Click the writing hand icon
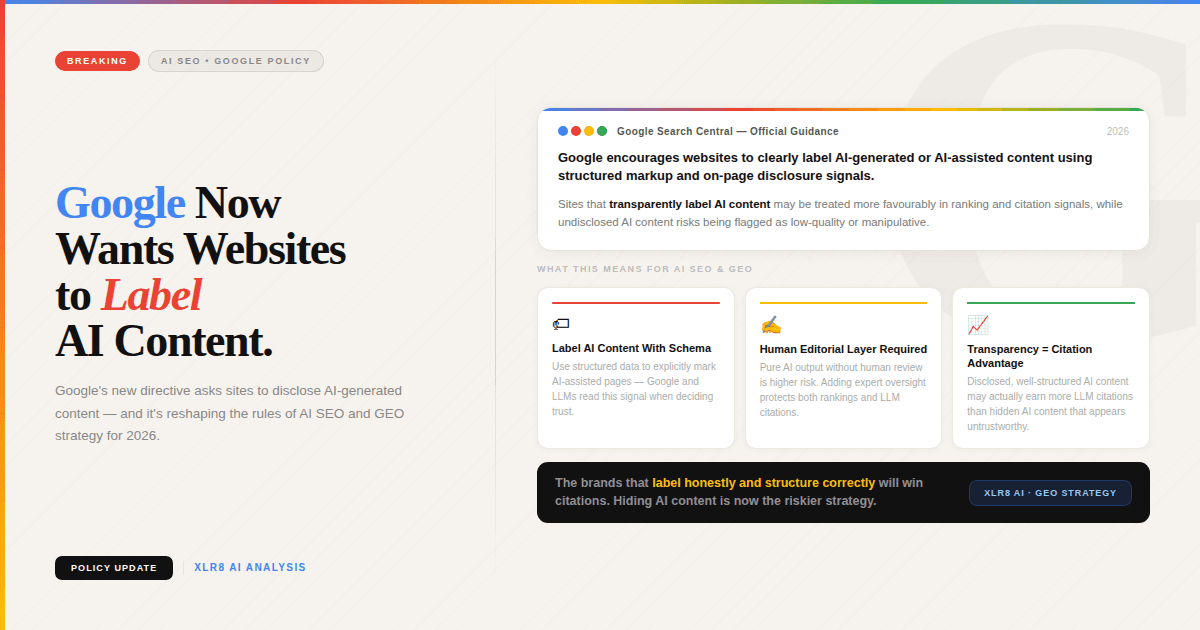 tap(770, 325)
